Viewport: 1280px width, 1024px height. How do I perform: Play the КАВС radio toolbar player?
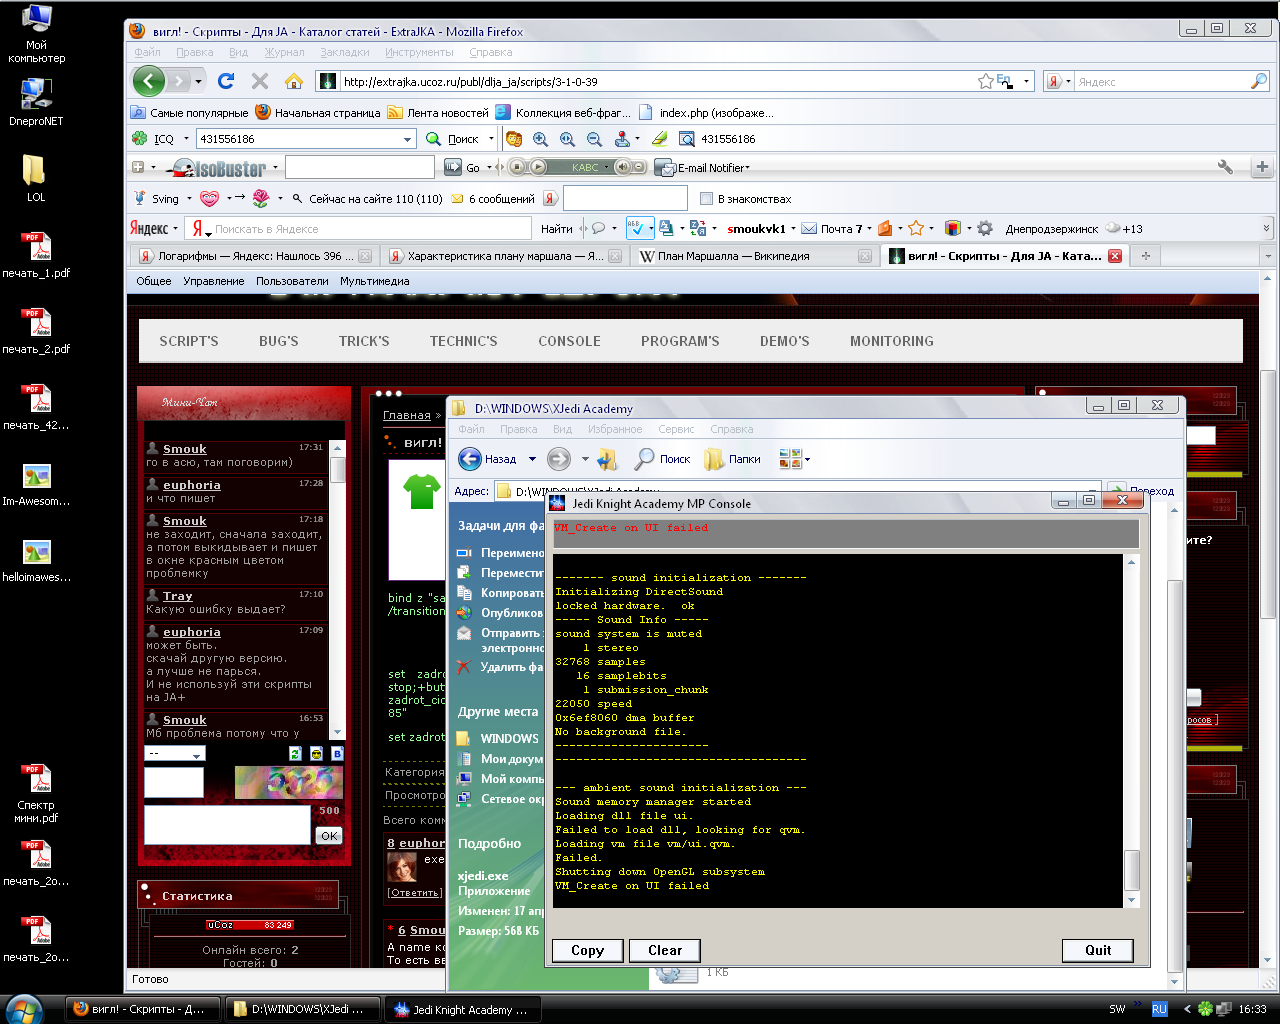pyautogui.click(x=539, y=167)
